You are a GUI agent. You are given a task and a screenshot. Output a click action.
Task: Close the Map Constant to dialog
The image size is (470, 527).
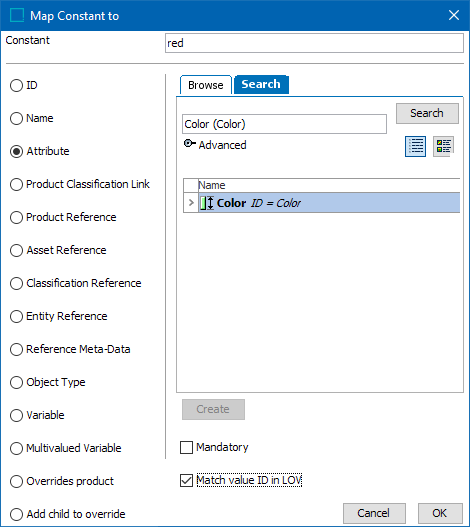click(454, 15)
